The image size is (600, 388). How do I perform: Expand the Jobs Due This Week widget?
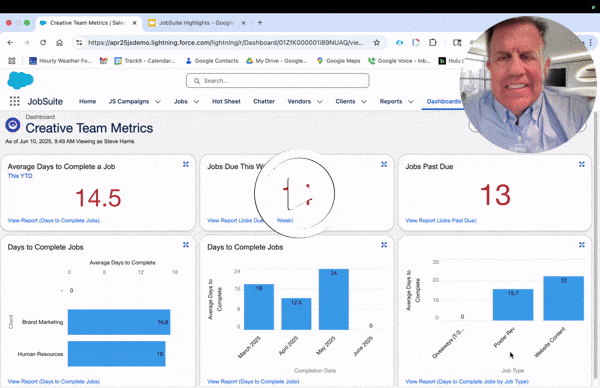[384, 164]
